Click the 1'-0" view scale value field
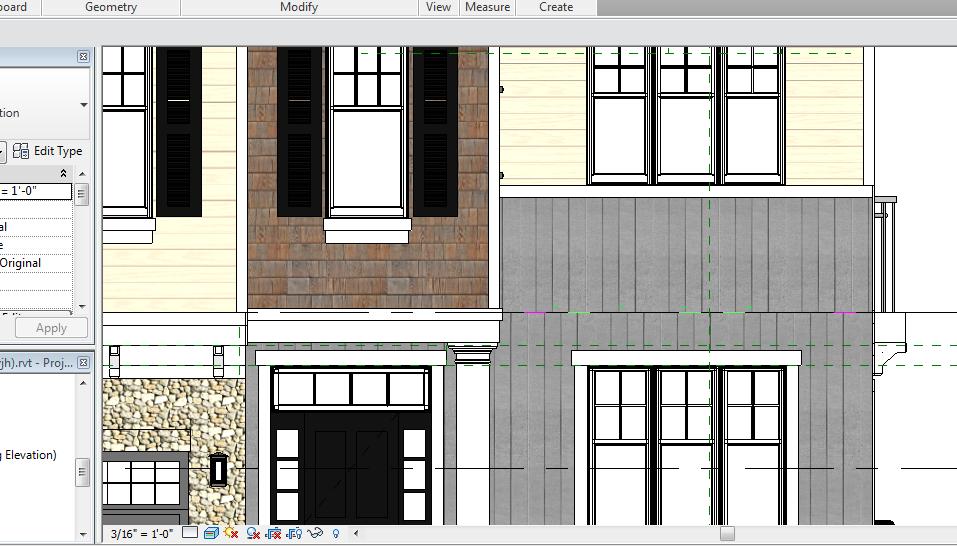The width and height of the screenshot is (957, 546). point(35,192)
